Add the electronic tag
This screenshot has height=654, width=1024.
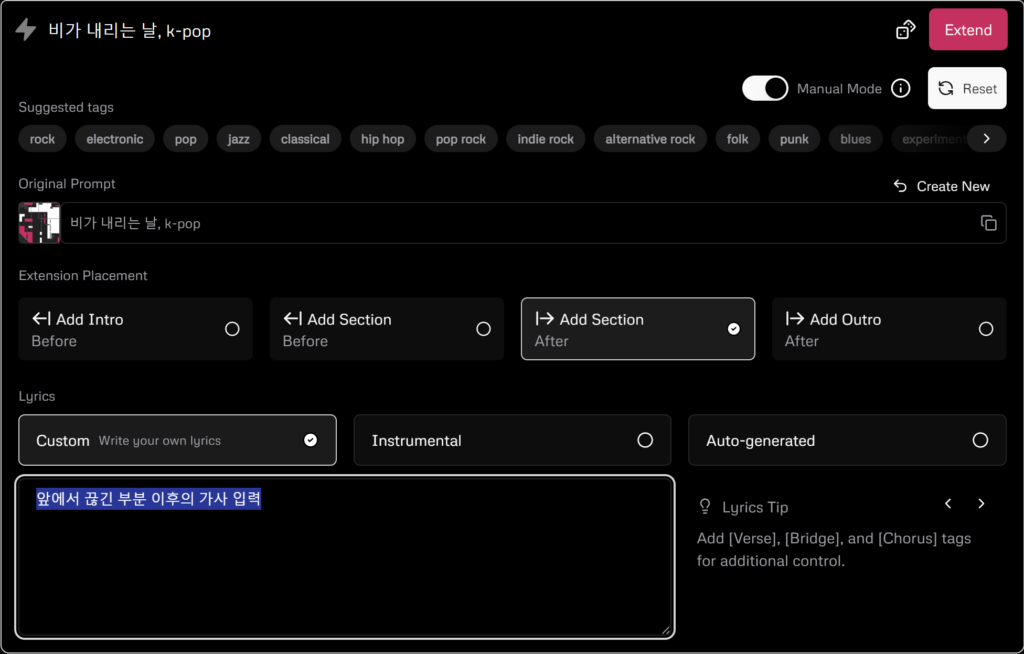[x=115, y=139]
